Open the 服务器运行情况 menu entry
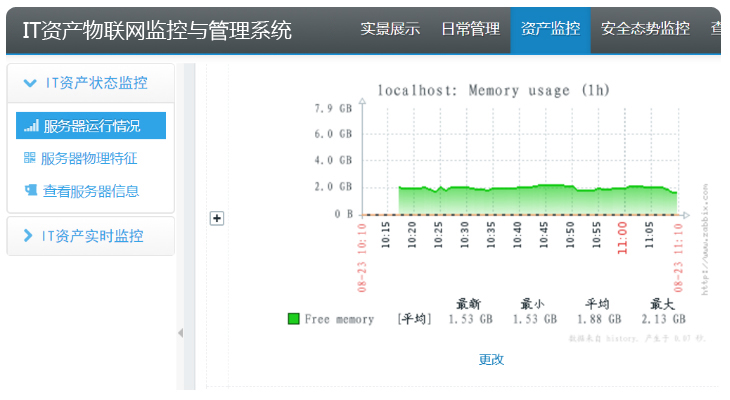 click(91, 126)
